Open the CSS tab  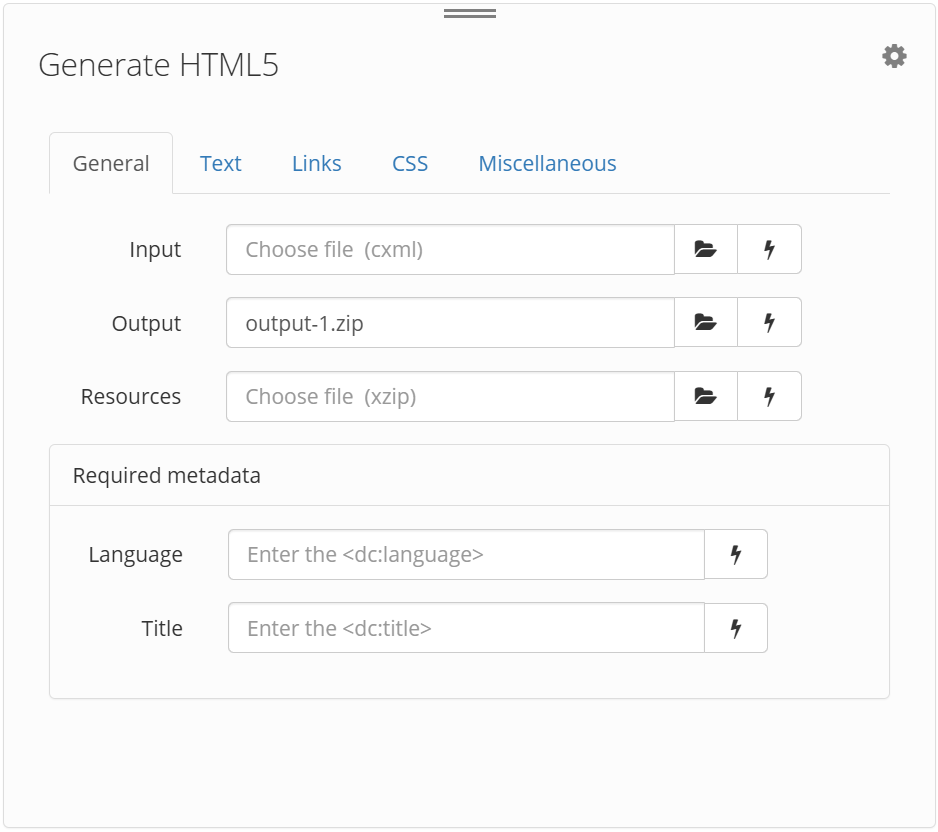tap(409, 163)
